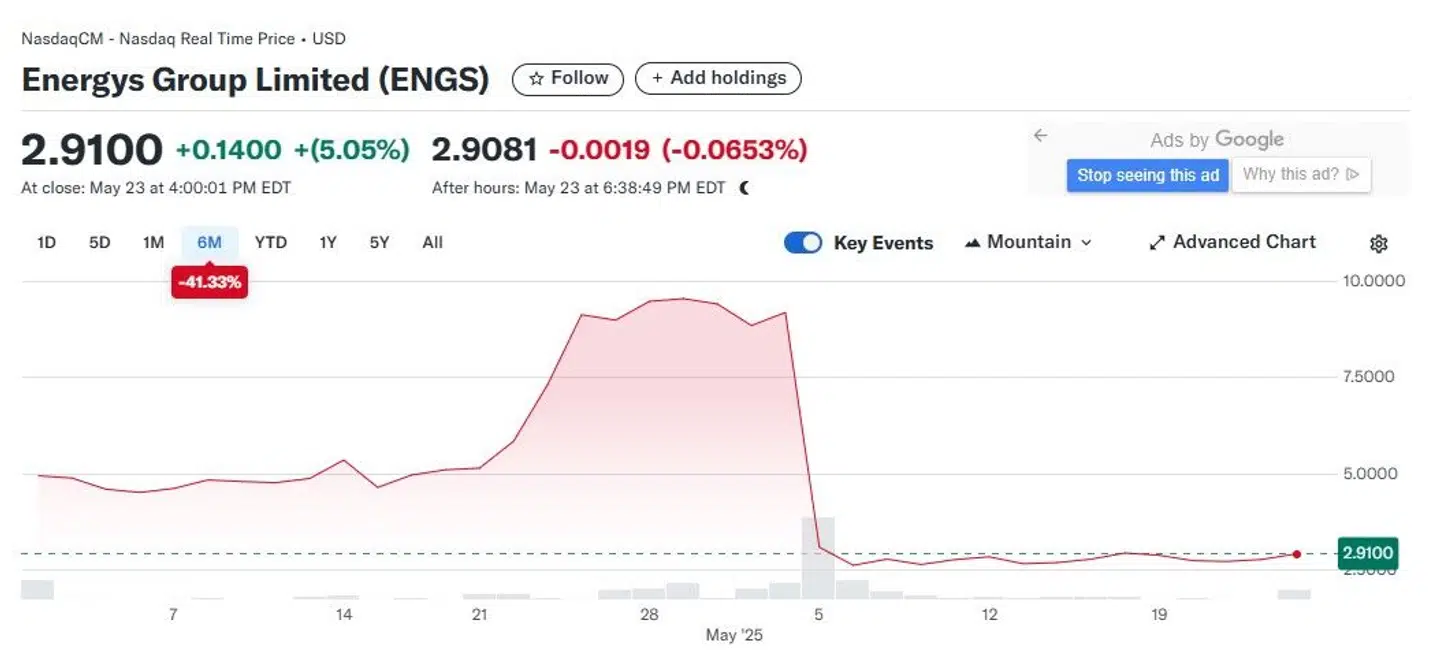The height and width of the screenshot is (661, 1440).
Task: Select the 1D time range tab
Action: (x=46, y=243)
